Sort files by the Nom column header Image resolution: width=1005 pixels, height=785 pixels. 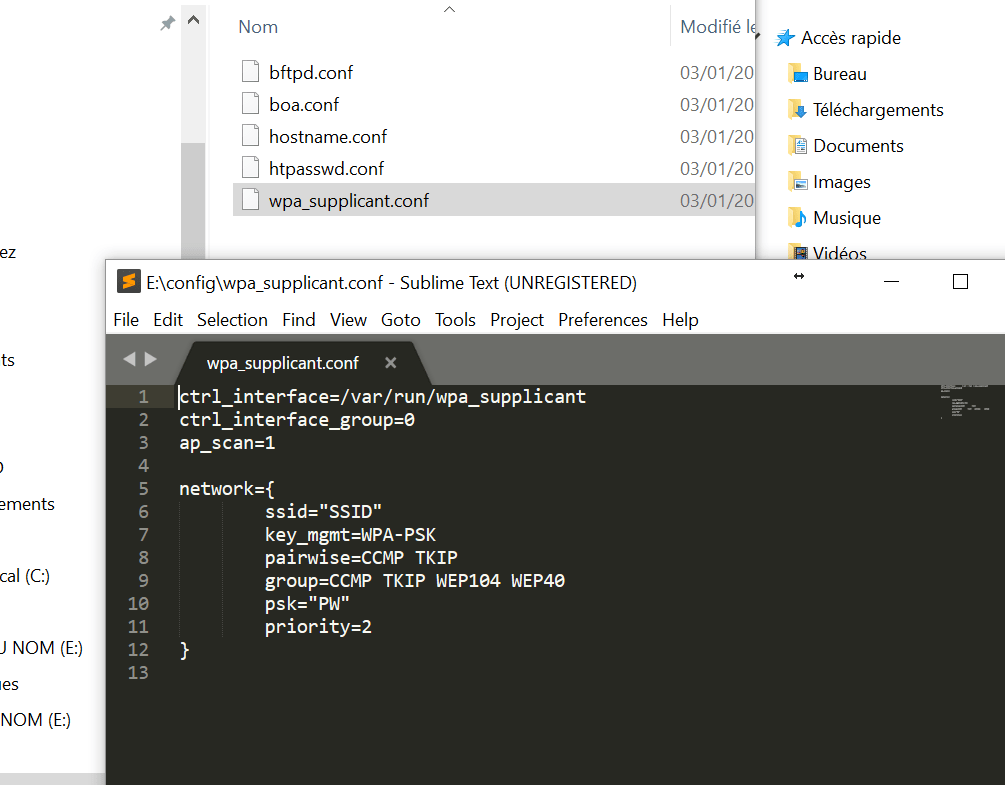pos(258,27)
